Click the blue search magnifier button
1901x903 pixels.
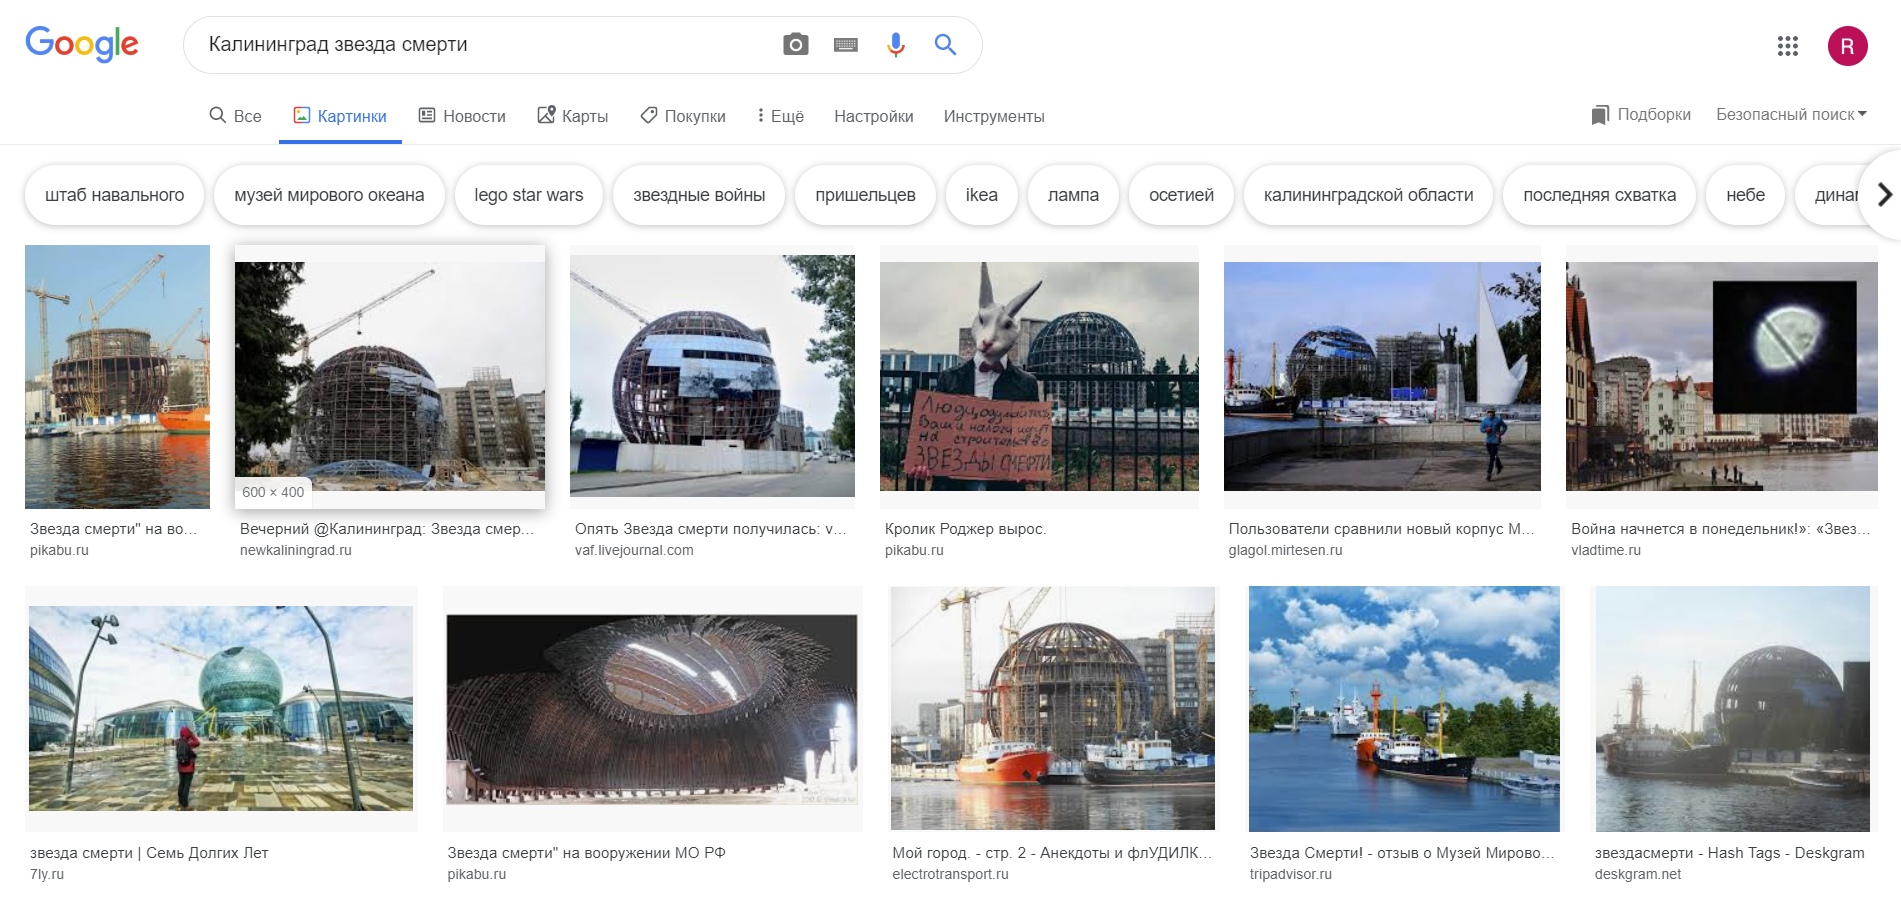tap(945, 44)
